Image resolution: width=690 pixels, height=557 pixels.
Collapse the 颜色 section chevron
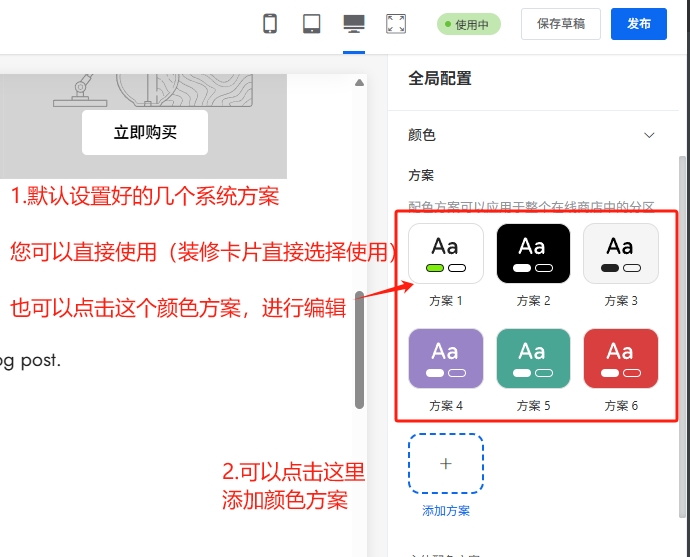click(649, 135)
